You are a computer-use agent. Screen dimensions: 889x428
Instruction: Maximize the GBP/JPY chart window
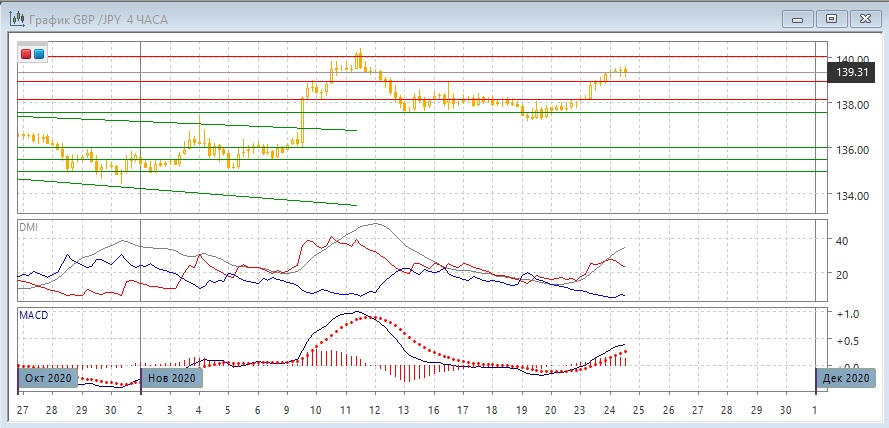point(831,18)
